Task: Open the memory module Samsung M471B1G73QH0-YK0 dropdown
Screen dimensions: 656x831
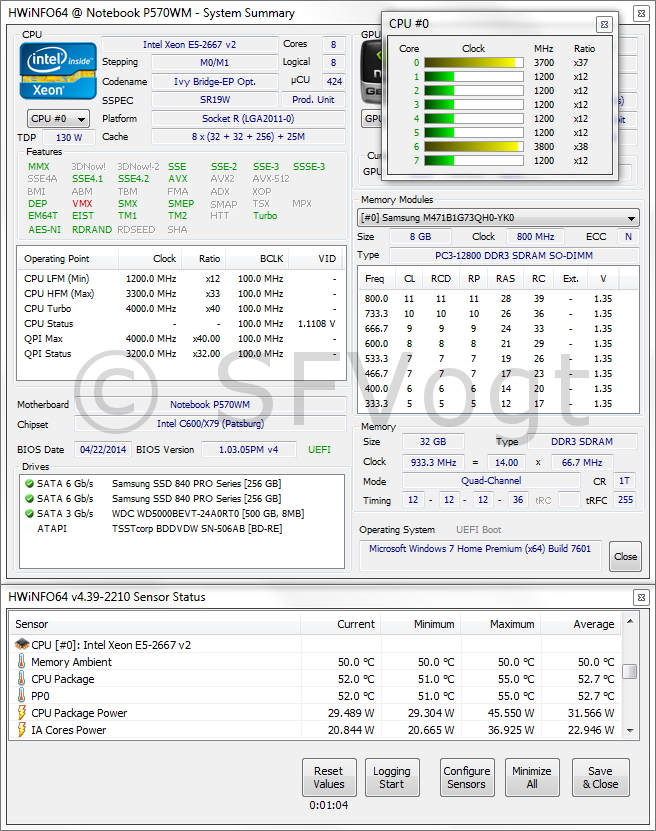Action: tap(498, 218)
